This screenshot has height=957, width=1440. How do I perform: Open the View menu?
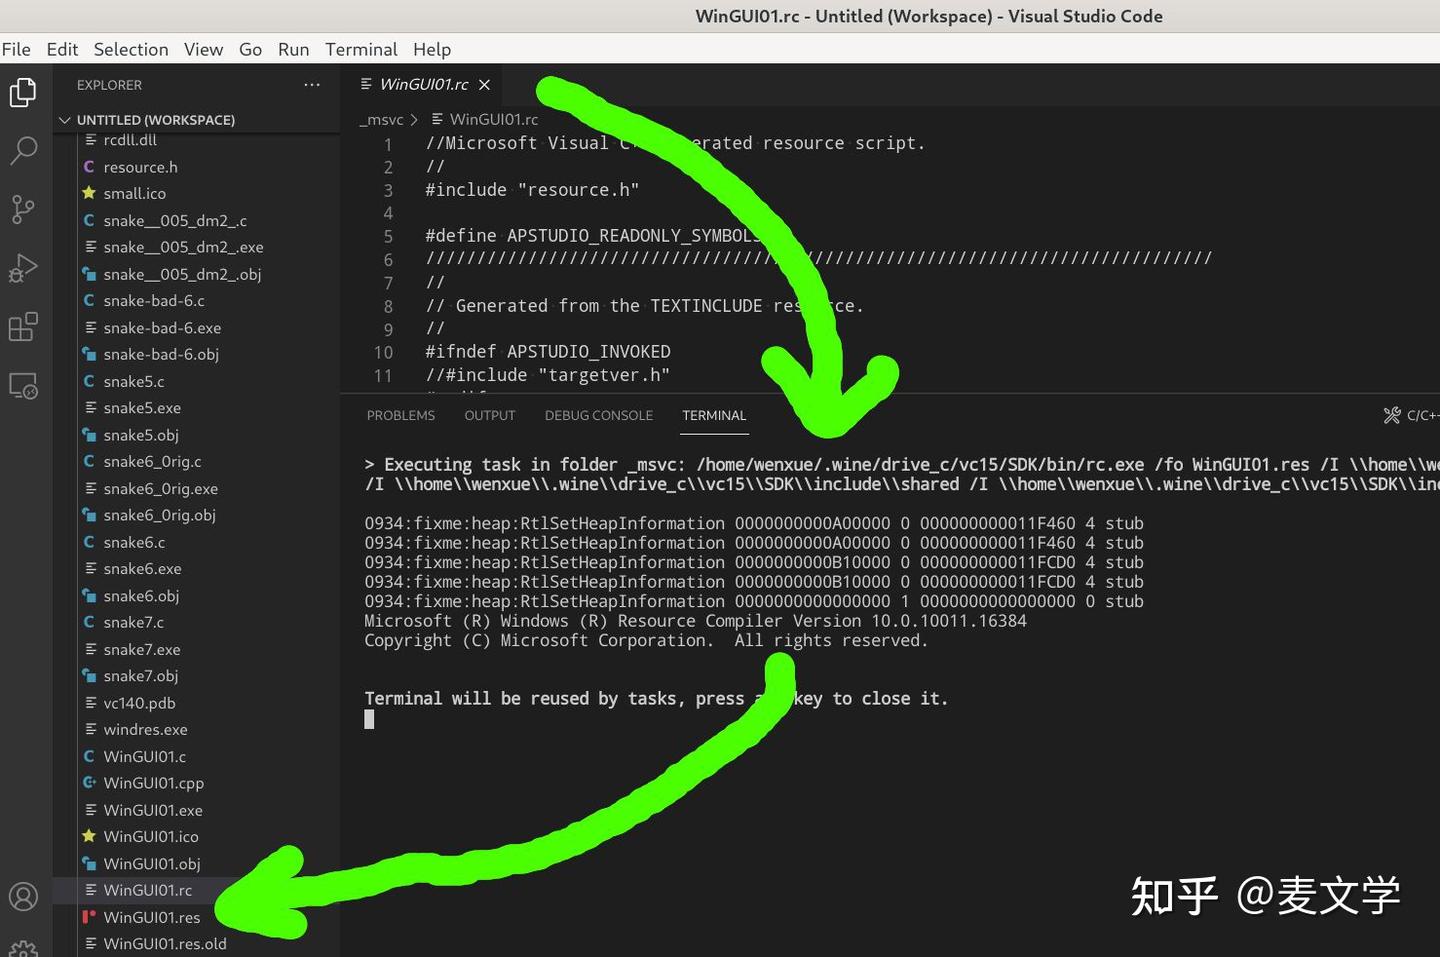tap(203, 49)
